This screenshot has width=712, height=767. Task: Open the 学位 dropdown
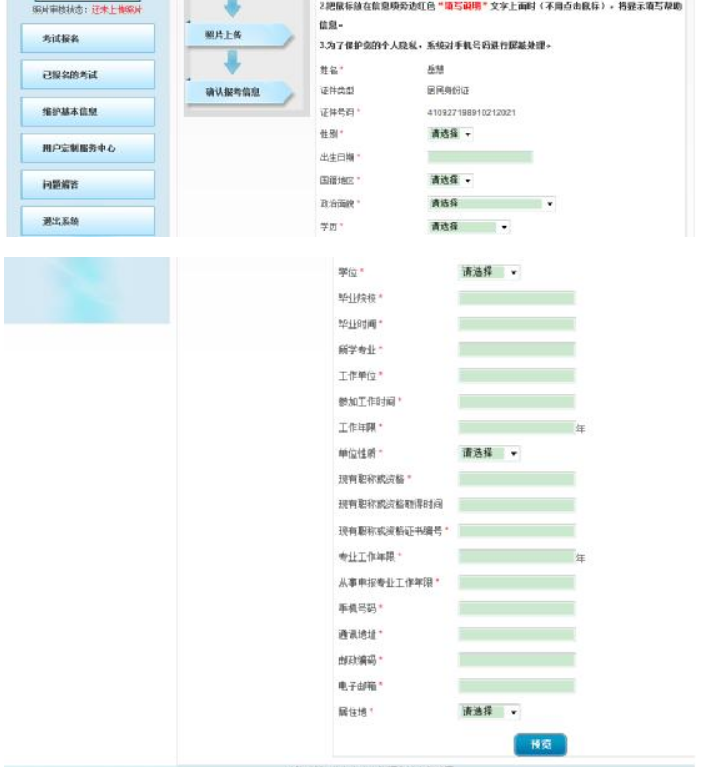489,272
